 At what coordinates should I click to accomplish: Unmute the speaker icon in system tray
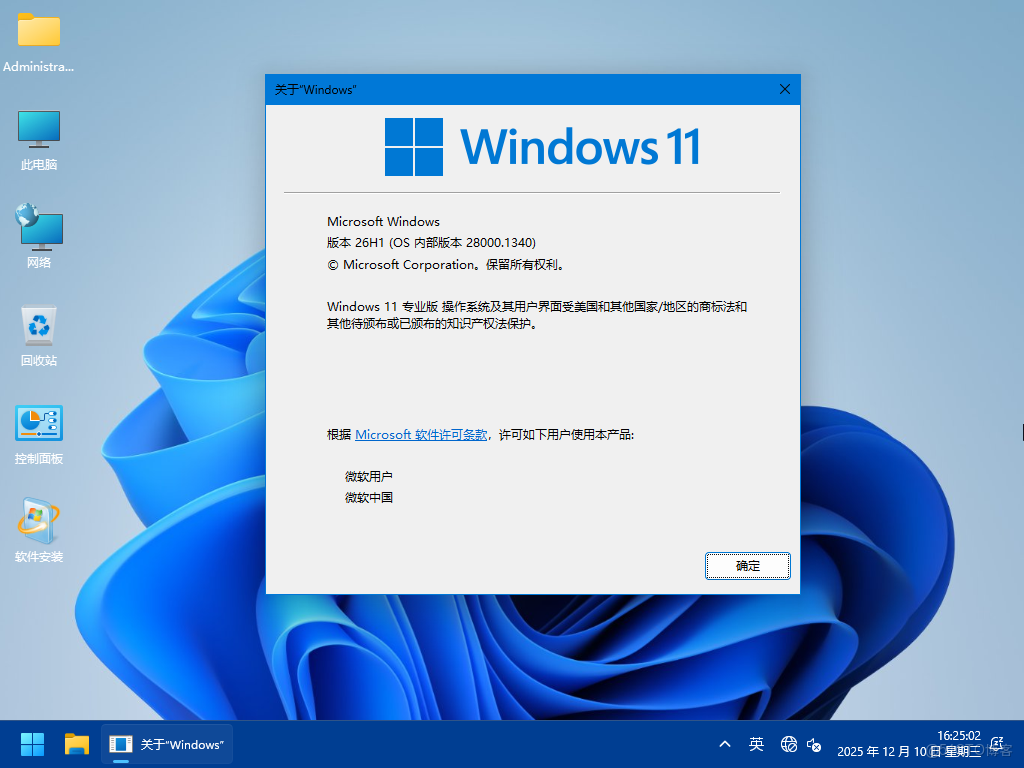coord(815,744)
